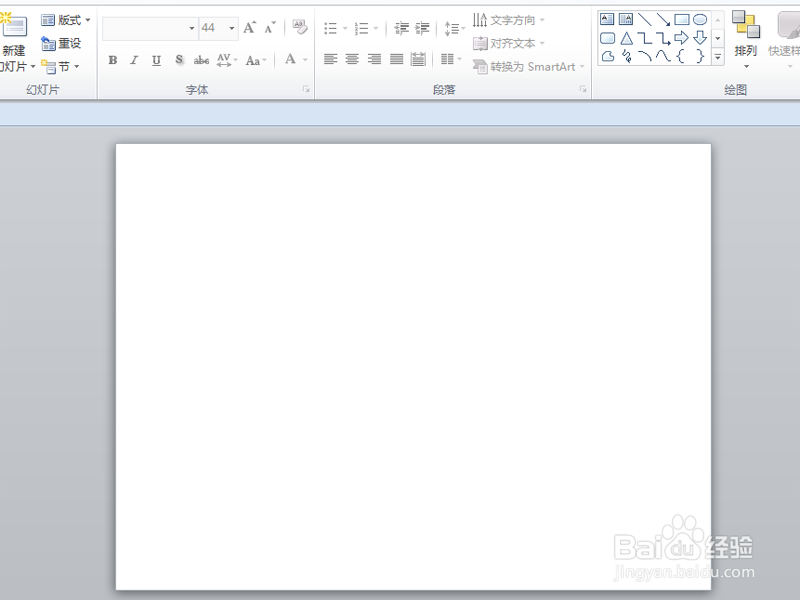
Task: Open the slide Layout (版式) menu
Action: pyautogui.click(x=66, y=20)
